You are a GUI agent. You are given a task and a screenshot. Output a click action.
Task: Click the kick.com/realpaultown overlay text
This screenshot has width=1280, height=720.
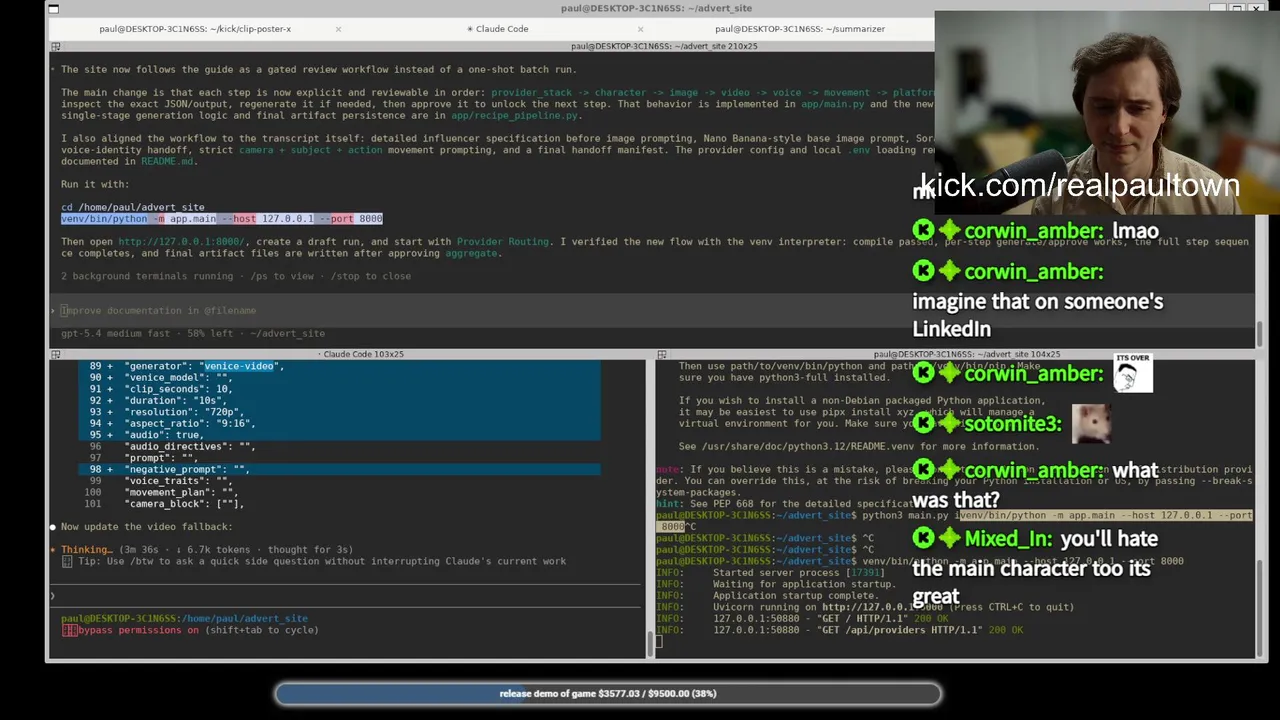pos(1079,185)
